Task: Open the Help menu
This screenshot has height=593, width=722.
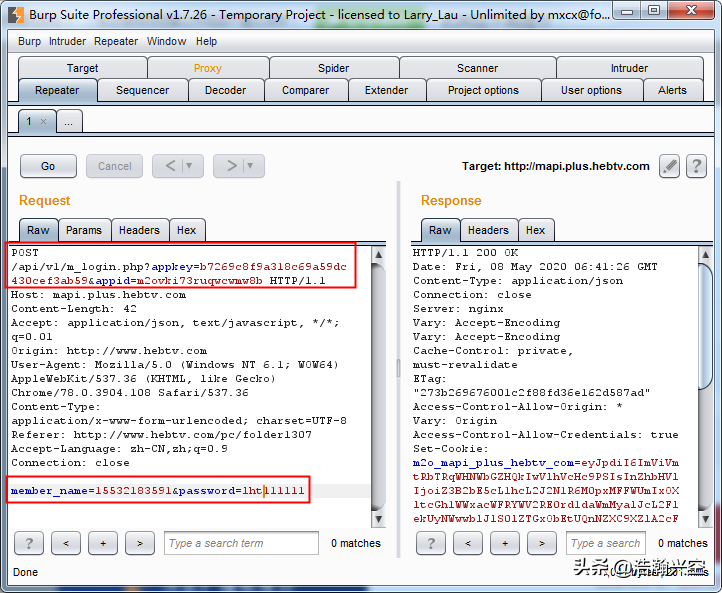Action: coord(206,41)
